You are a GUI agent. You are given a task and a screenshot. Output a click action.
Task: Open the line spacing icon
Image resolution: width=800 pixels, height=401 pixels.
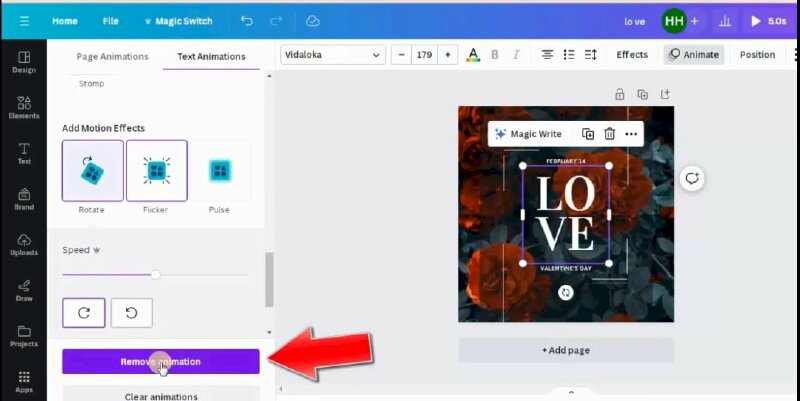coord(590,54)
